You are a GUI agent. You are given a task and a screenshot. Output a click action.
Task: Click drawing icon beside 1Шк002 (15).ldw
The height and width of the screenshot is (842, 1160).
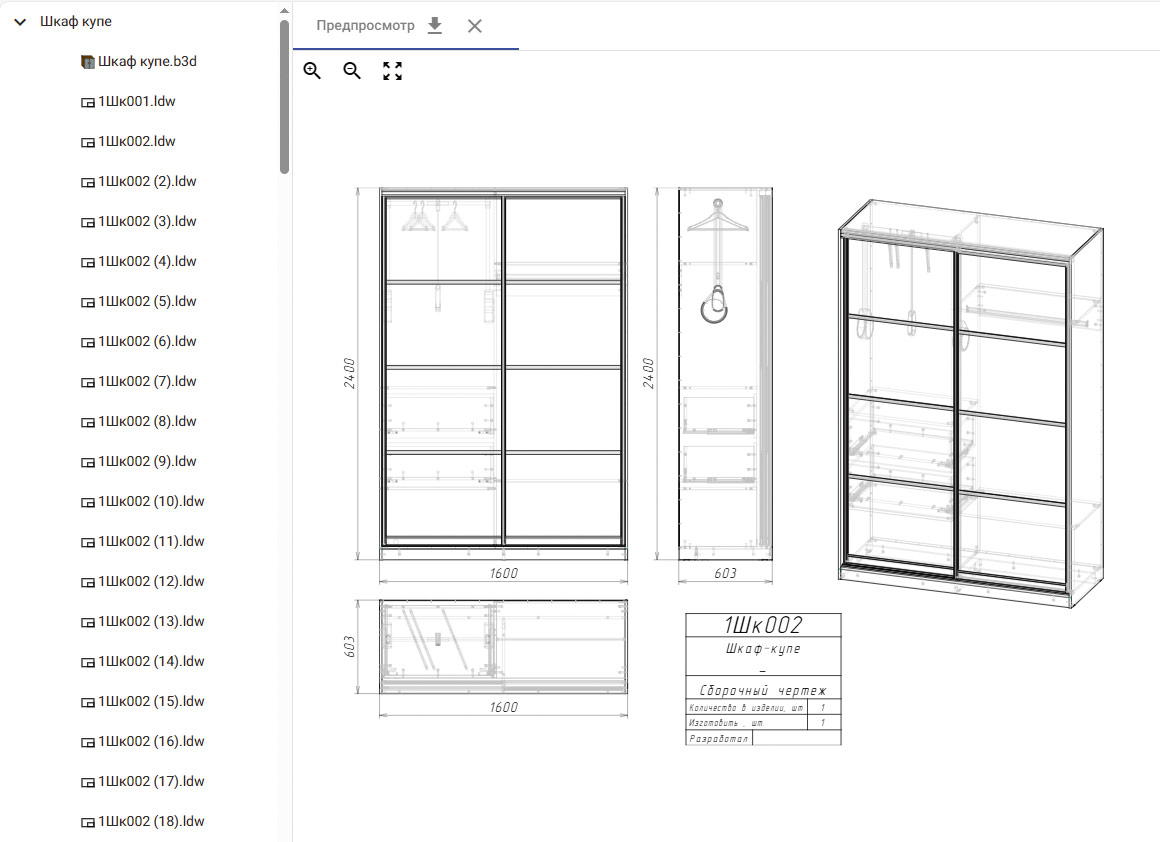point(87,702)
